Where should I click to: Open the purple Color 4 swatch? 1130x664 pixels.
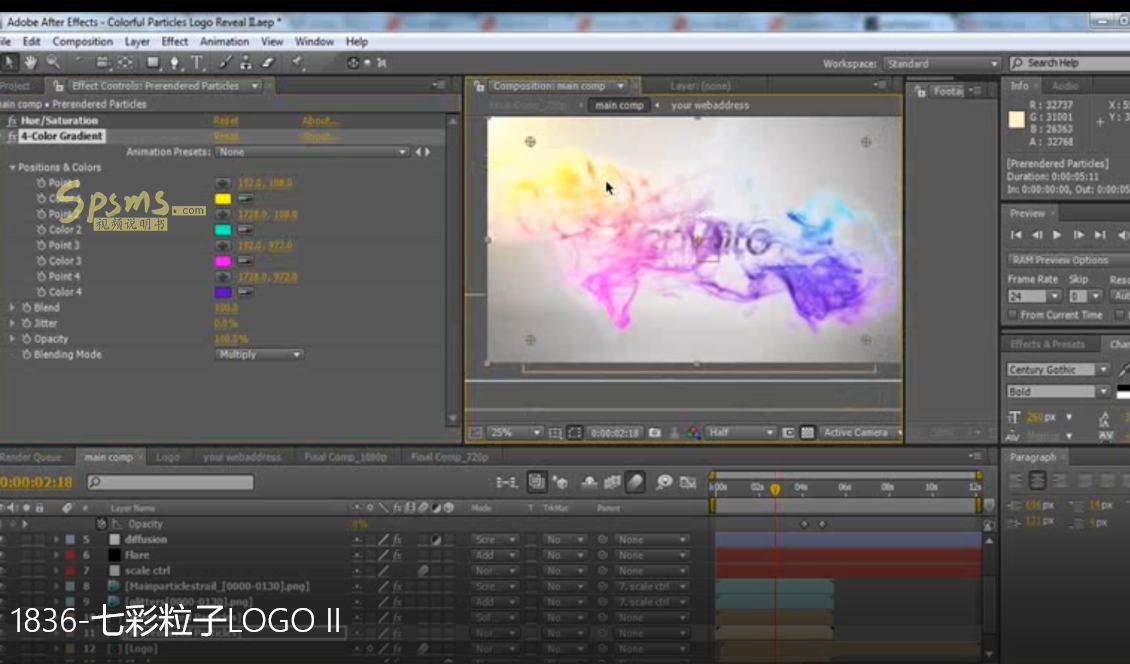223,292
